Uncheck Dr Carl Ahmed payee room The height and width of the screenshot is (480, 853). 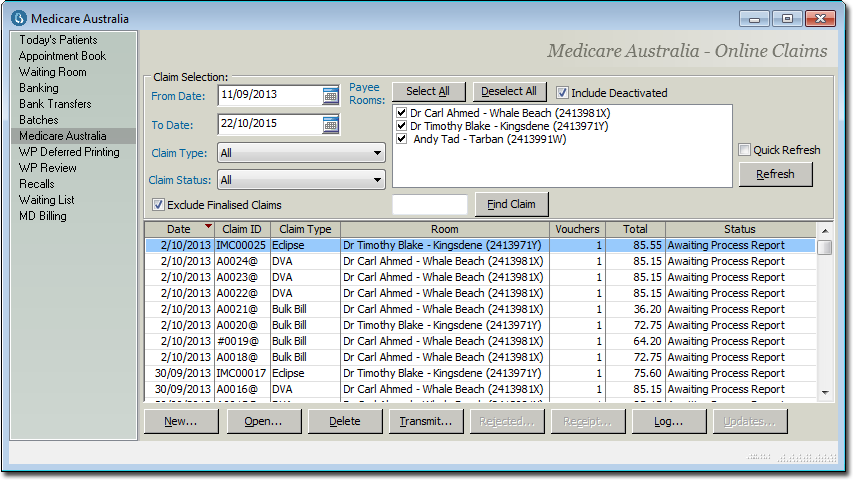tap(401, 113)
